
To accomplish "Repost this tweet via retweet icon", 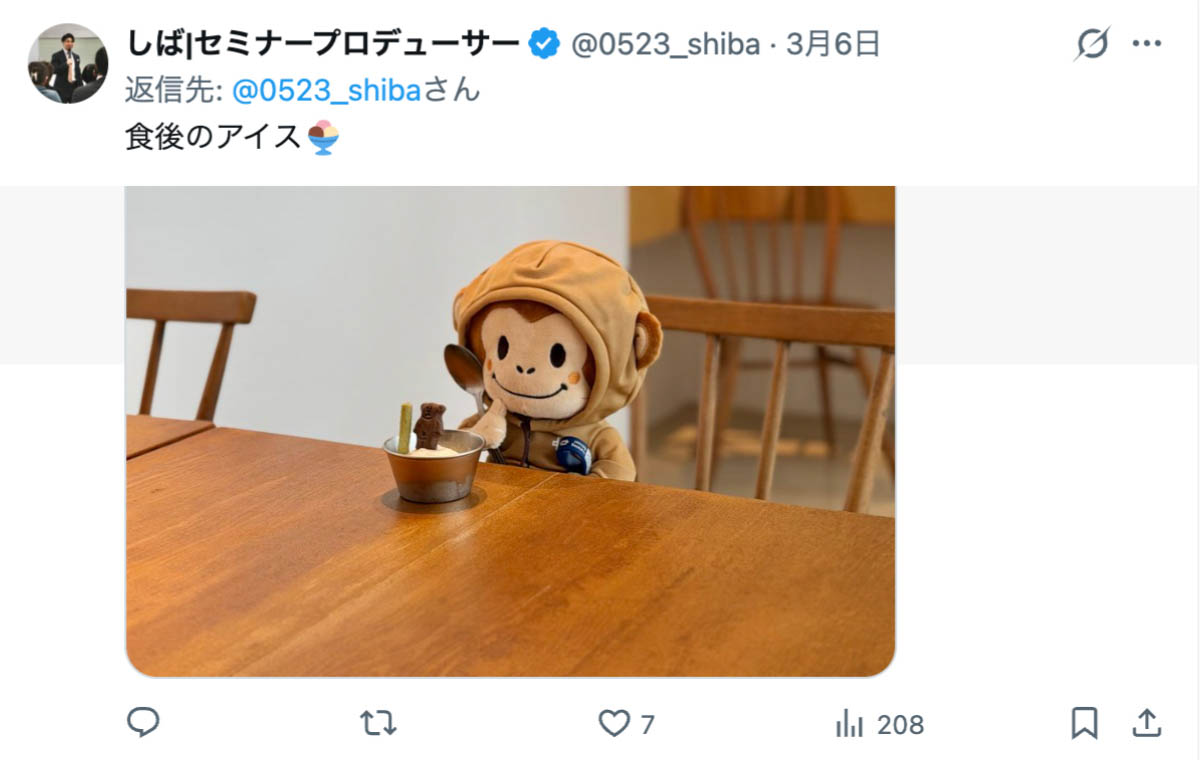I will click(378, 723).
